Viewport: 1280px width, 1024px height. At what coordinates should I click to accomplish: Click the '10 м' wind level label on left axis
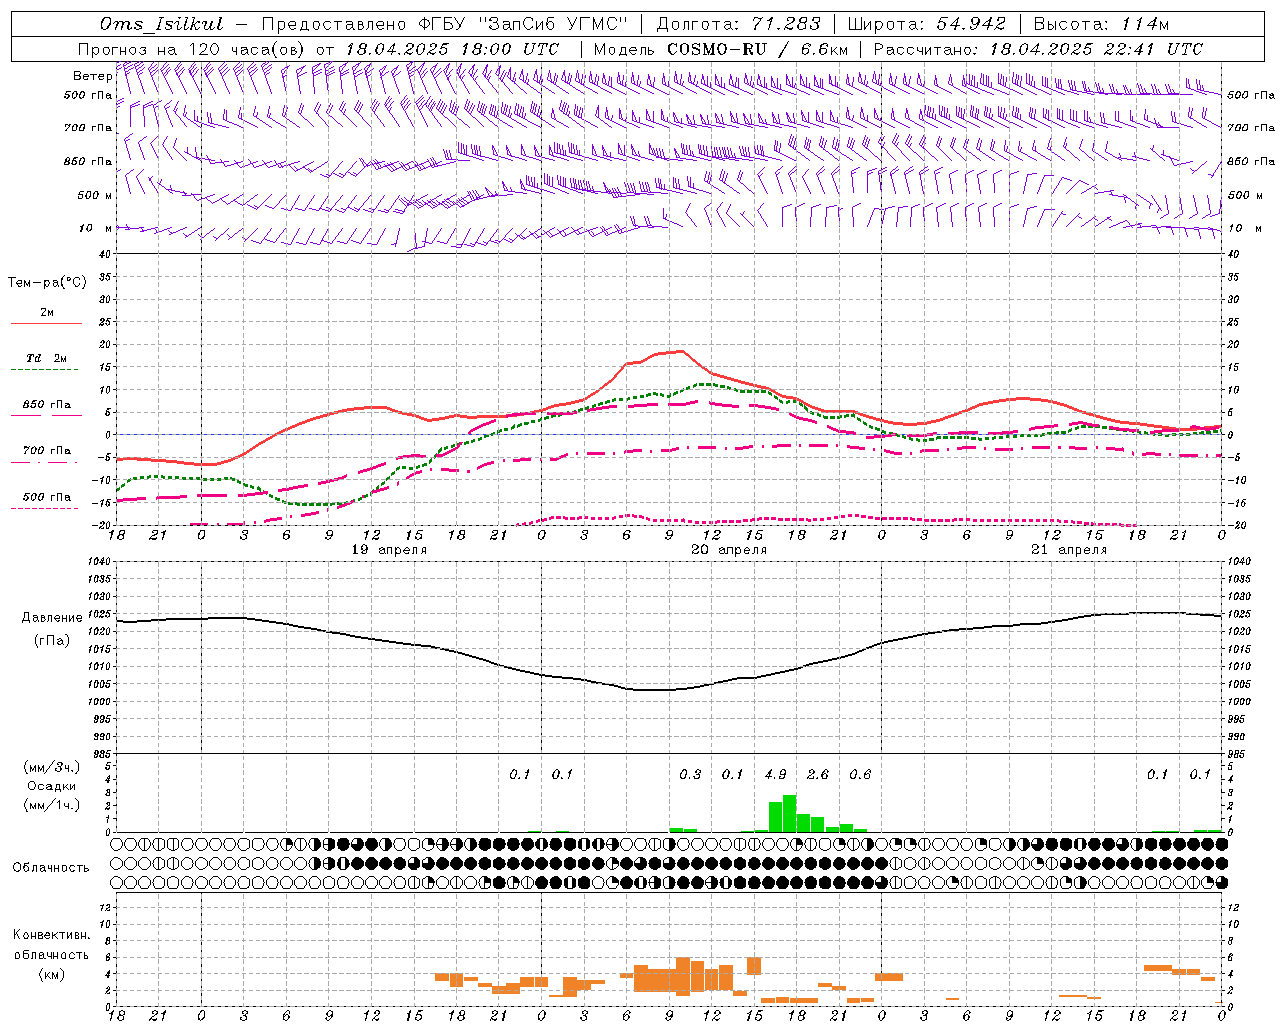(96, 228)
